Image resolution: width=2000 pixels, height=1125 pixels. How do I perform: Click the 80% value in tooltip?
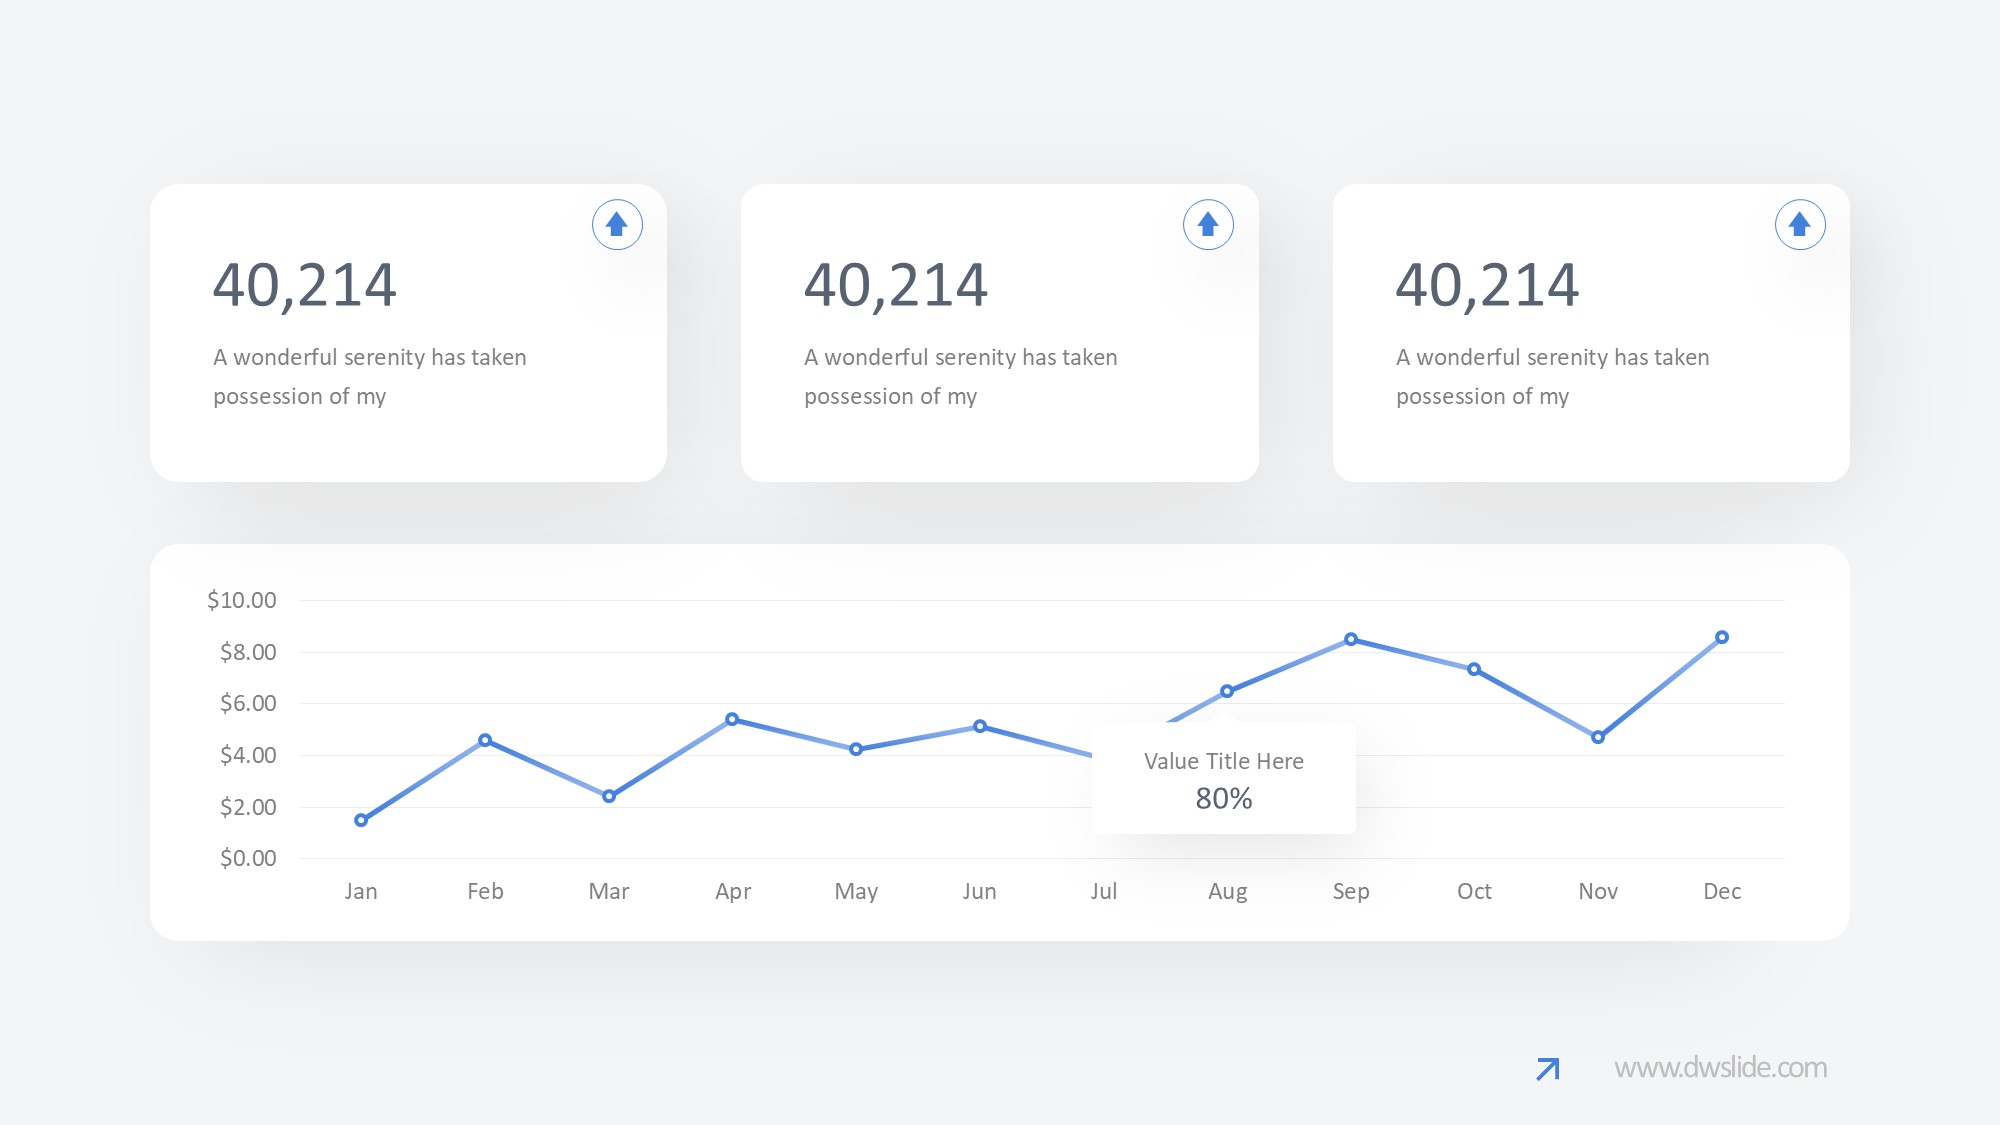pyautogui.click(x=1223, y=799)
